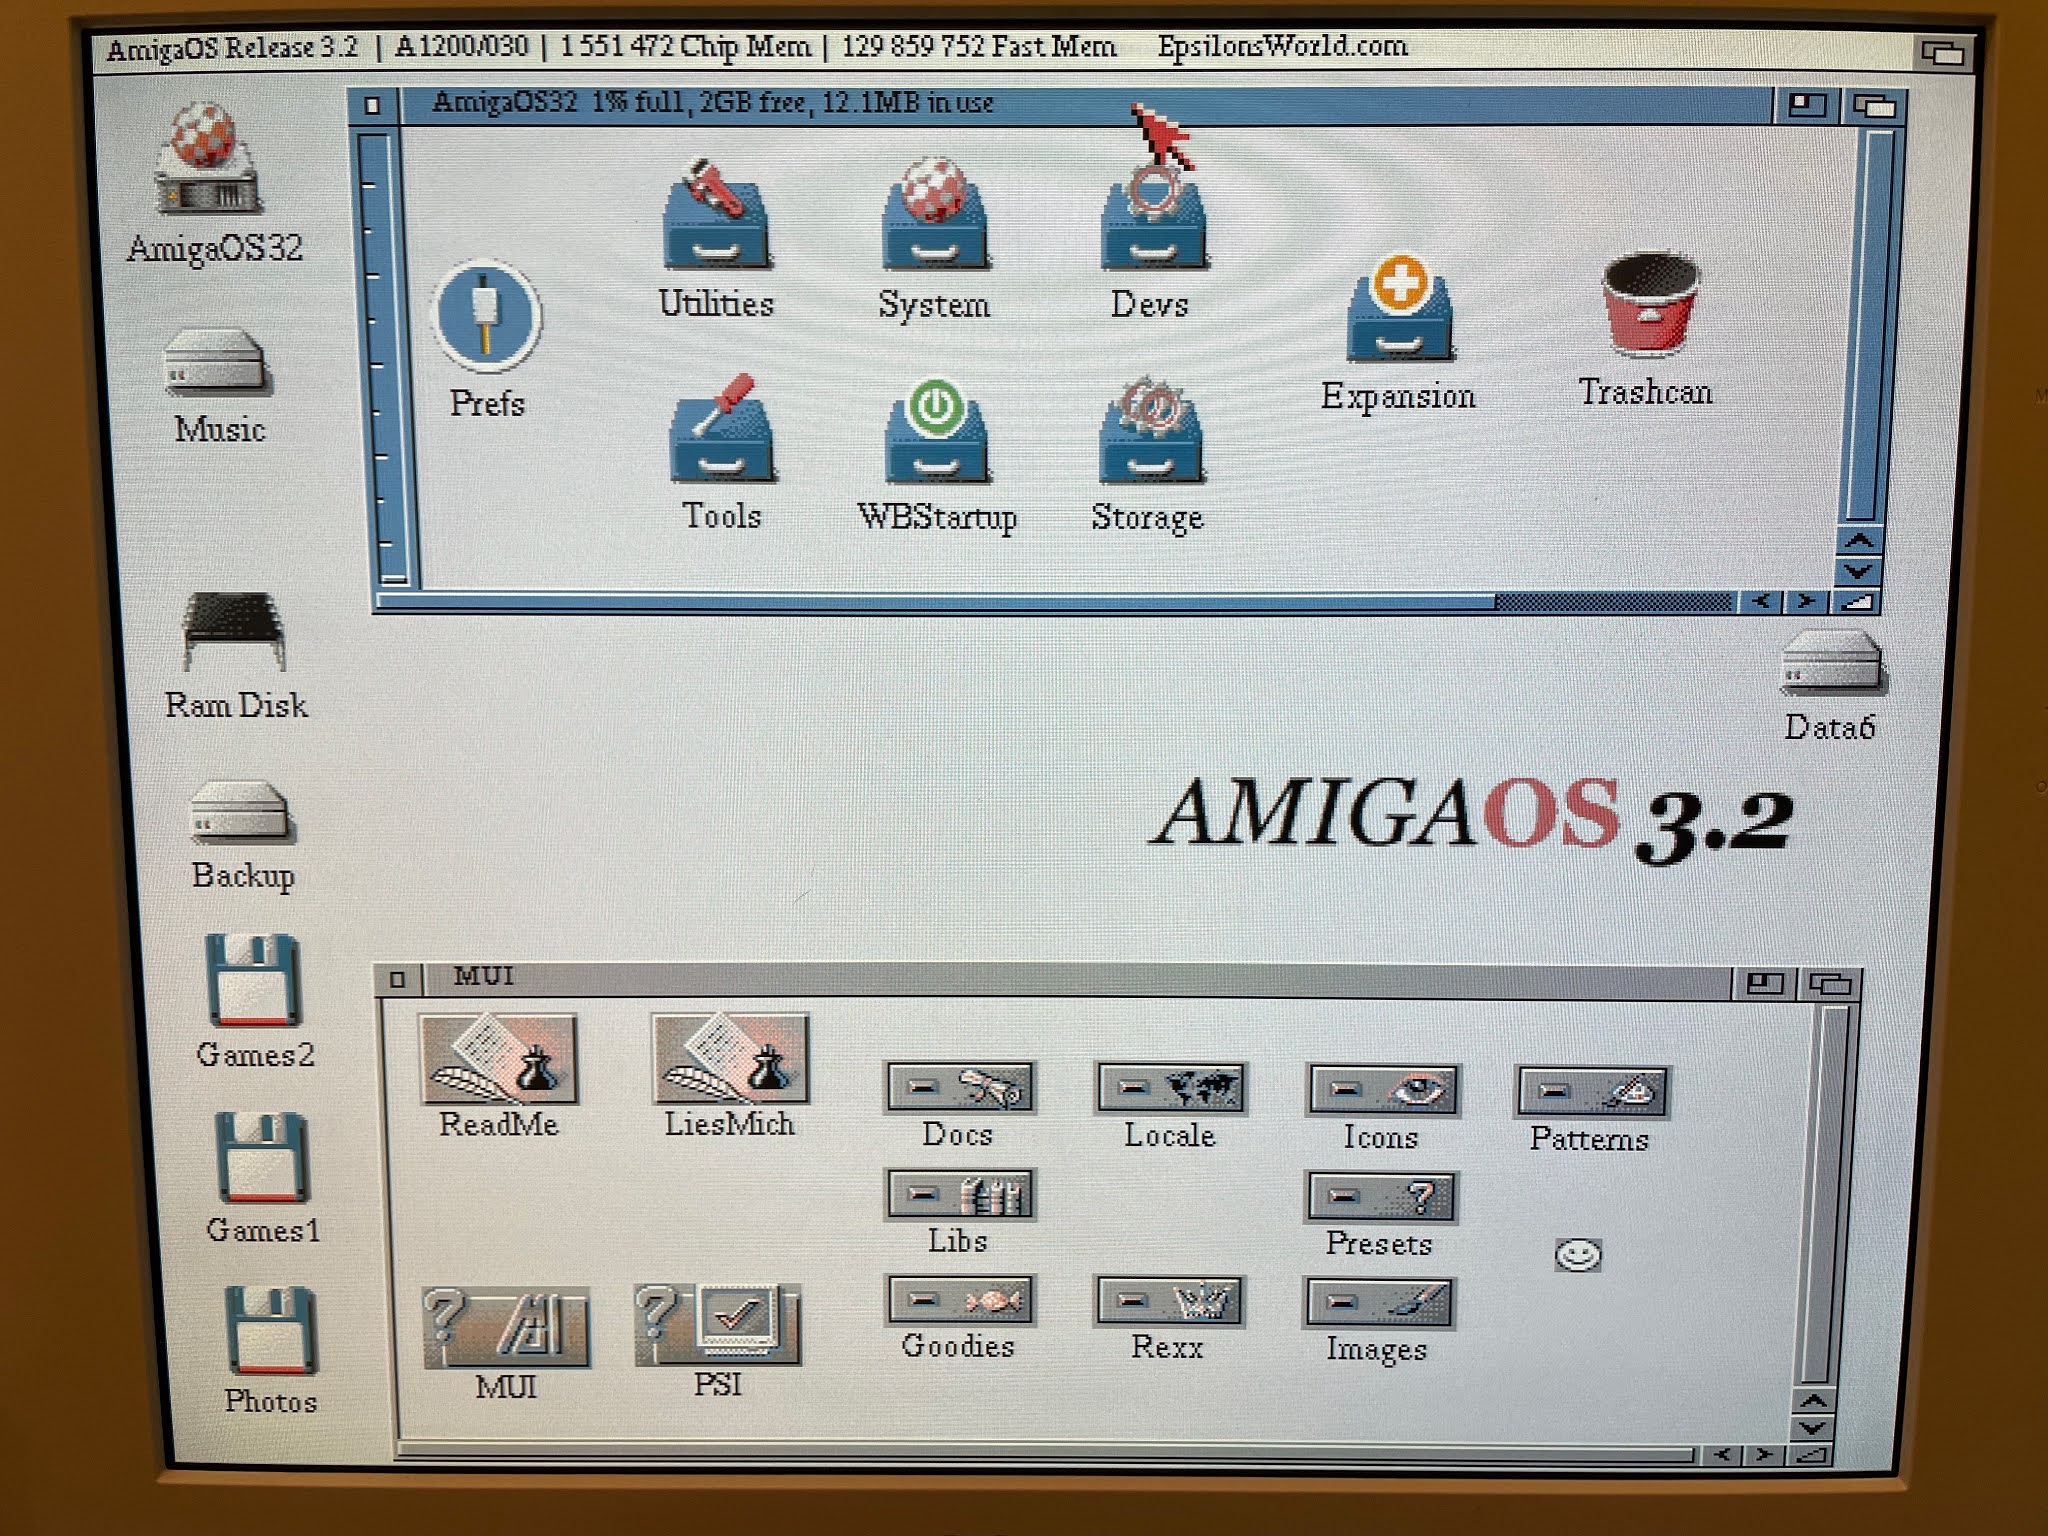Open the System drawer
The width and height of the screenshot is (2048, 1536).
(x=935, y=212)
